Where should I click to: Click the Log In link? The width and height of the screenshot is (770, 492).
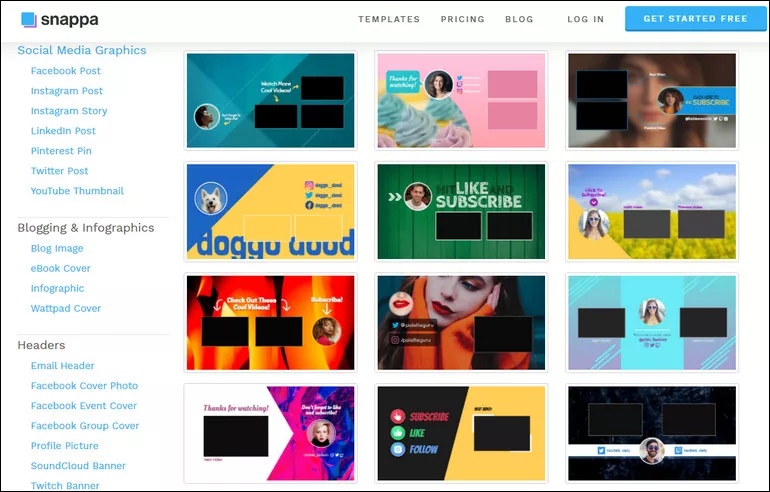point(585,19)
